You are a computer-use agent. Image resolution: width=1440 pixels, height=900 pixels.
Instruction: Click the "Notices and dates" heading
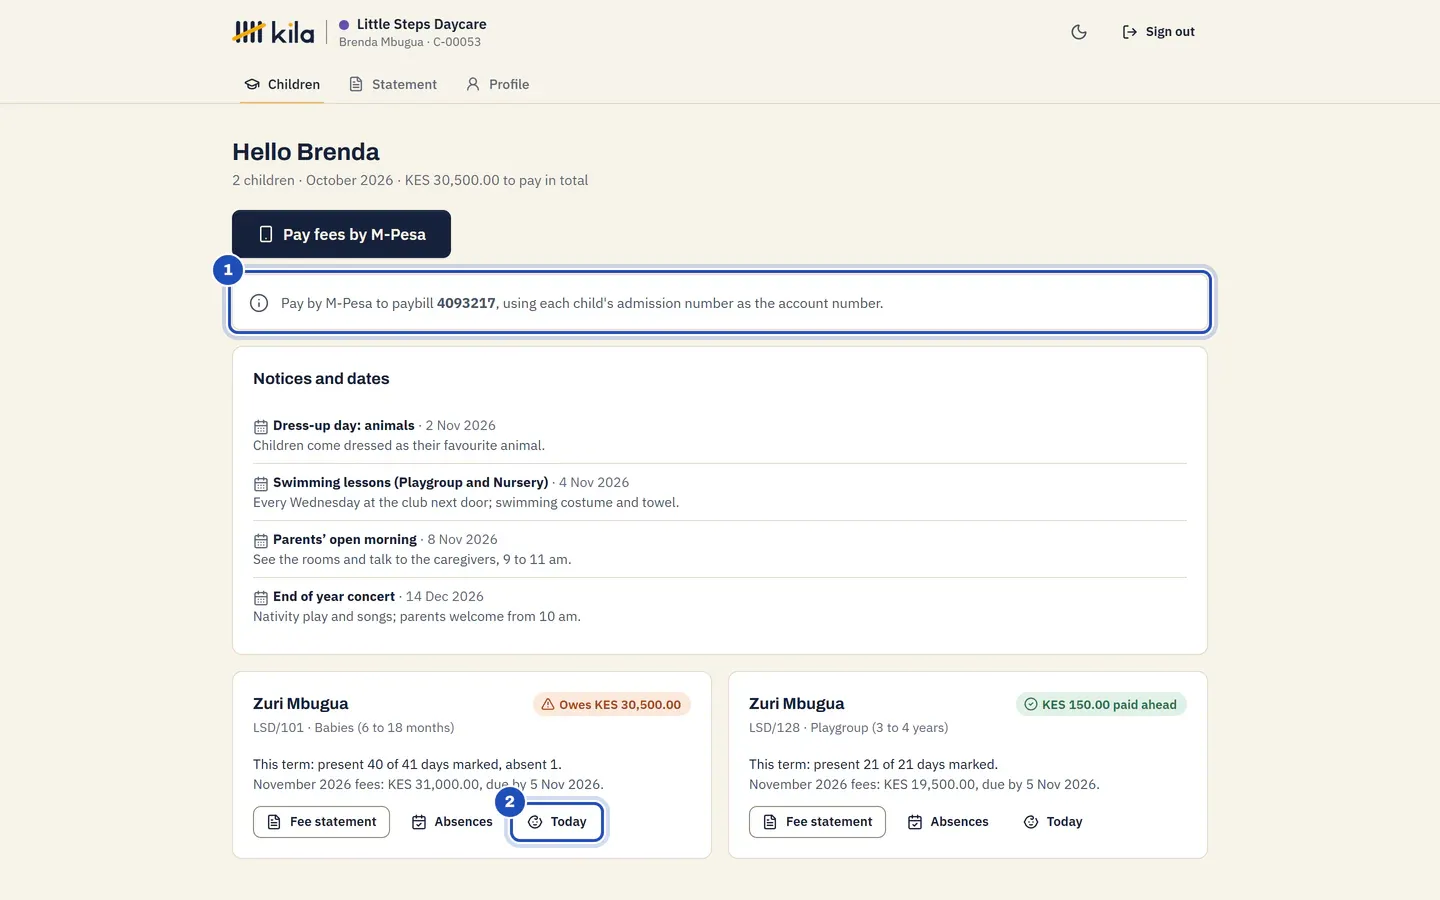pyautogui.click(x=321, y=379)
